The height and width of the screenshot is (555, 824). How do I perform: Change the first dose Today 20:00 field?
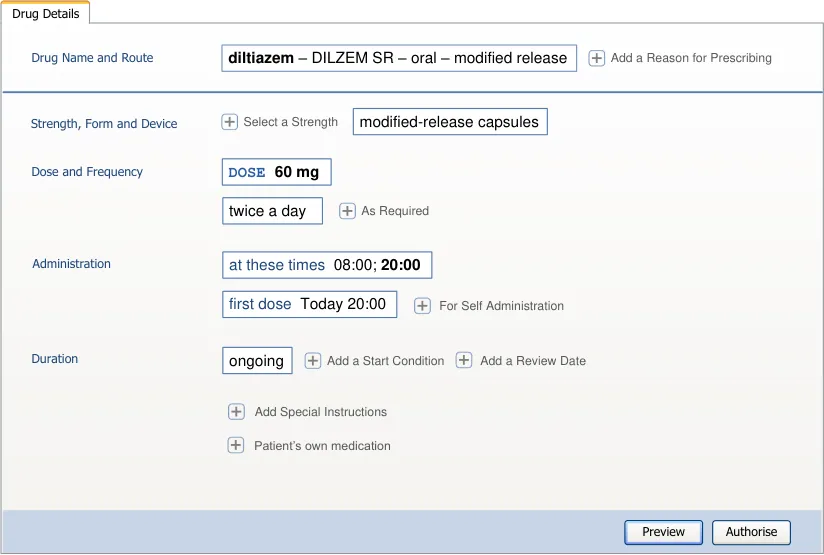coord(309,304)
